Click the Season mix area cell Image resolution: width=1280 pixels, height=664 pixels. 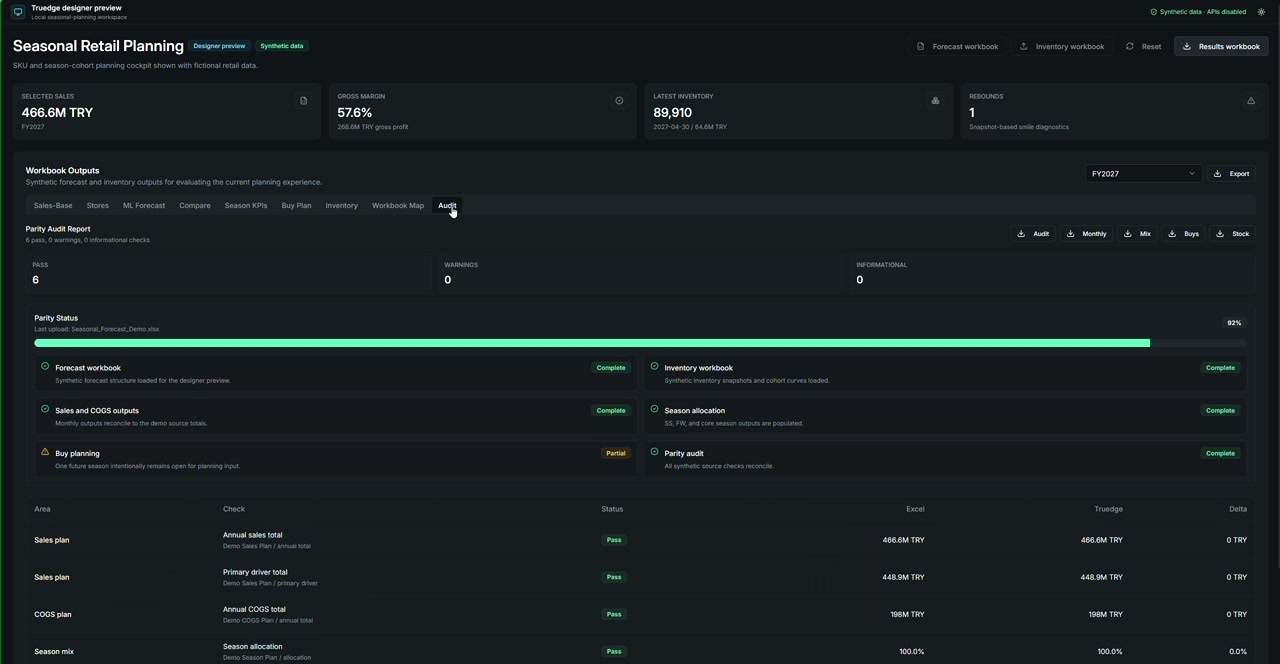click(54, 651)
